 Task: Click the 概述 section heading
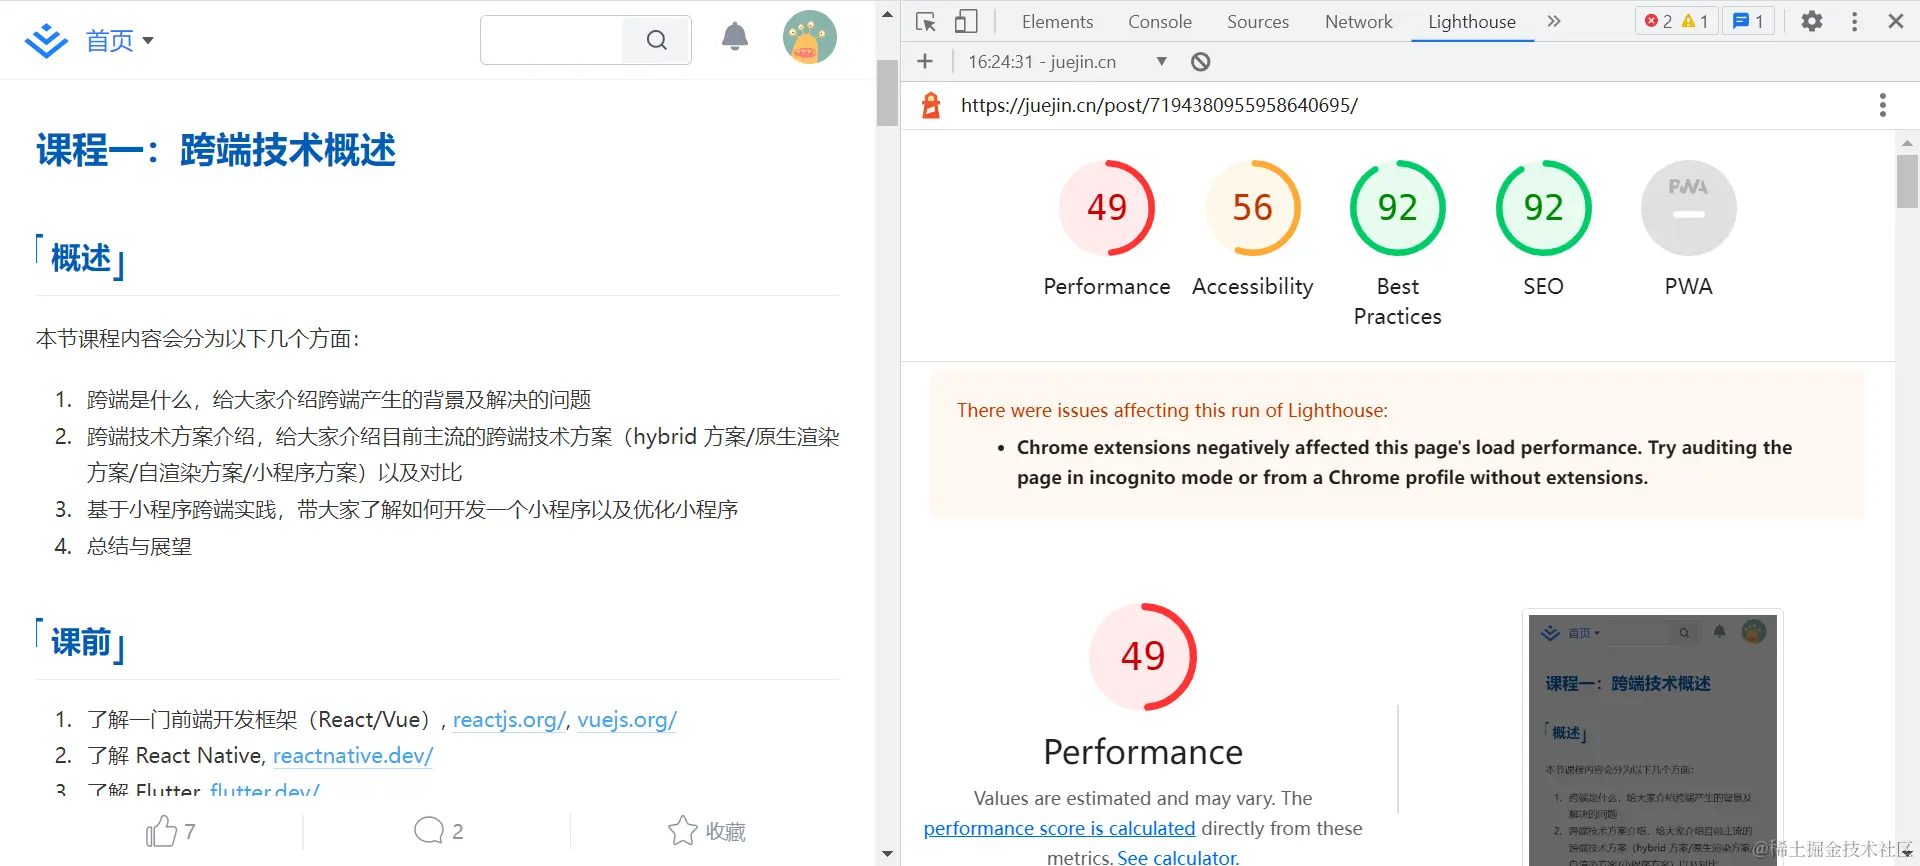click(x=81, y=258)
